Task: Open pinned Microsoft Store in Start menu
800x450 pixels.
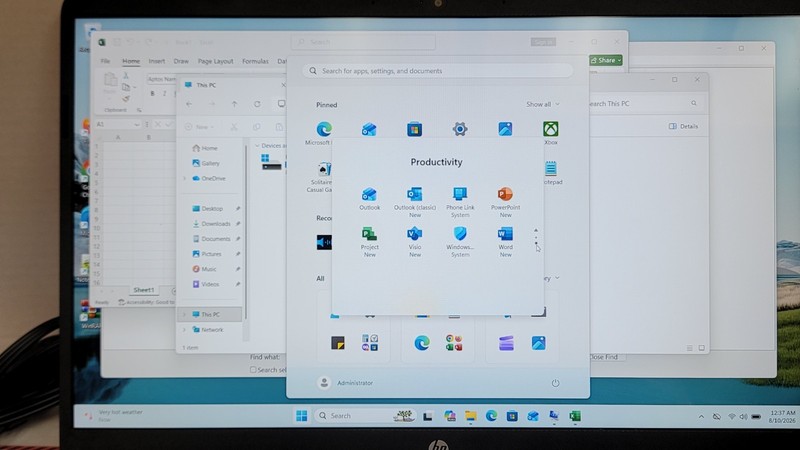Action: click(x=414, y=129)
